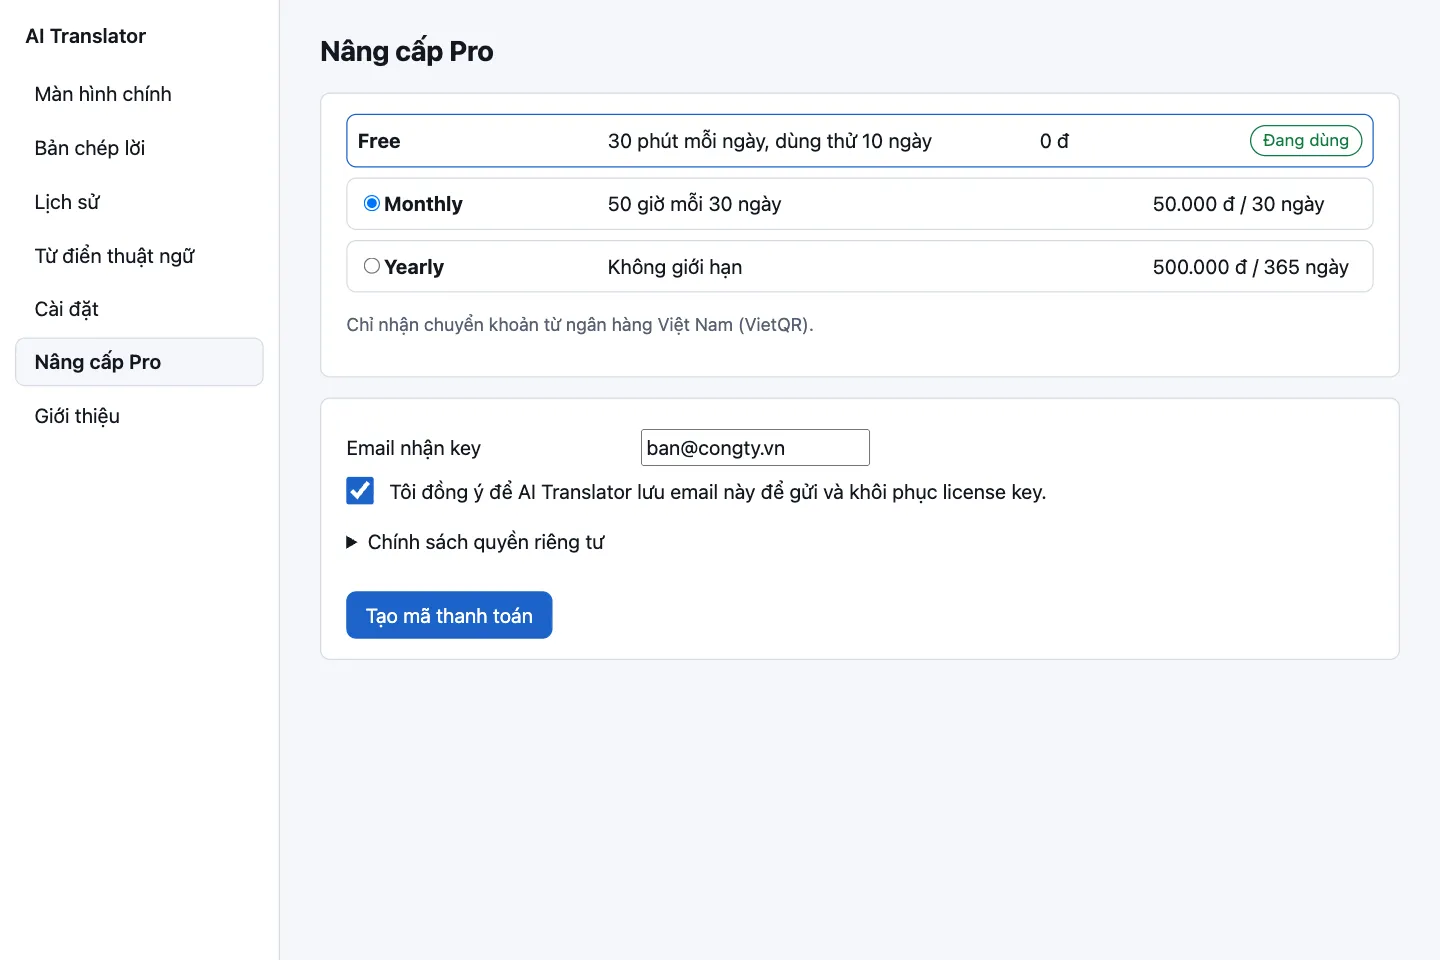
Task: Open Cài đặt settings page
Action: pos(139,309)
